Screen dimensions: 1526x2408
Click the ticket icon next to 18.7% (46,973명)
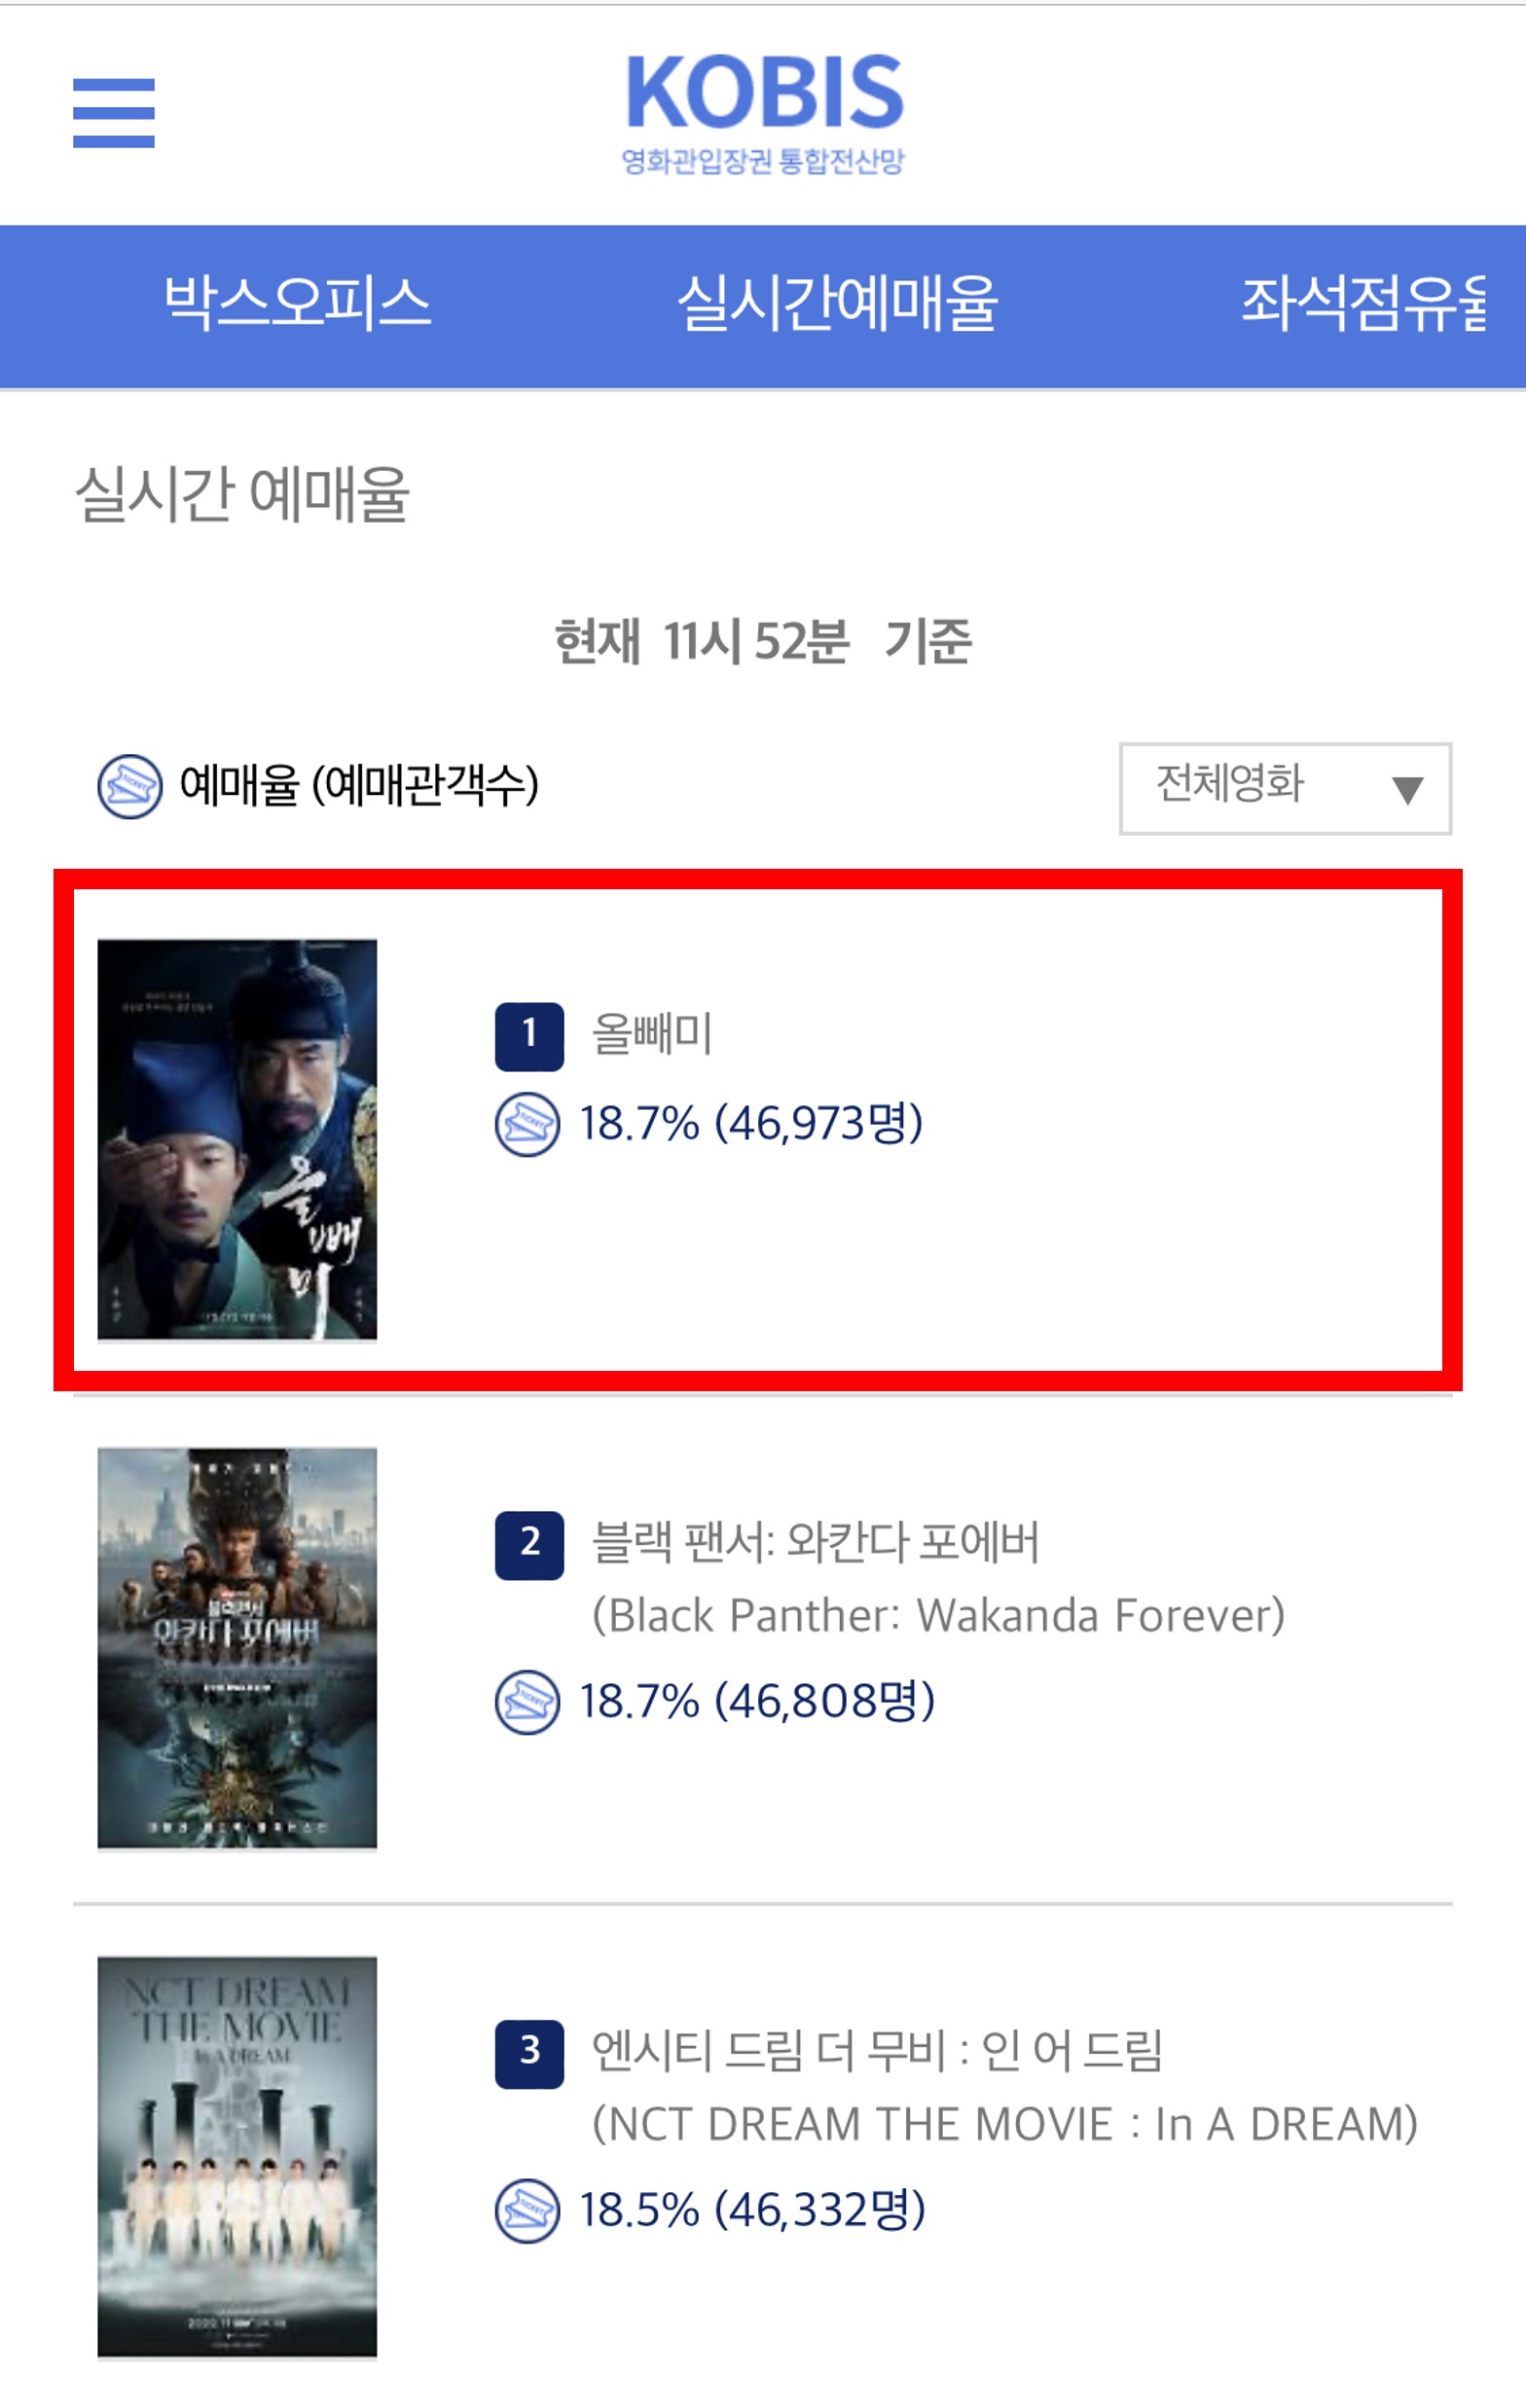pos(527,1124)
